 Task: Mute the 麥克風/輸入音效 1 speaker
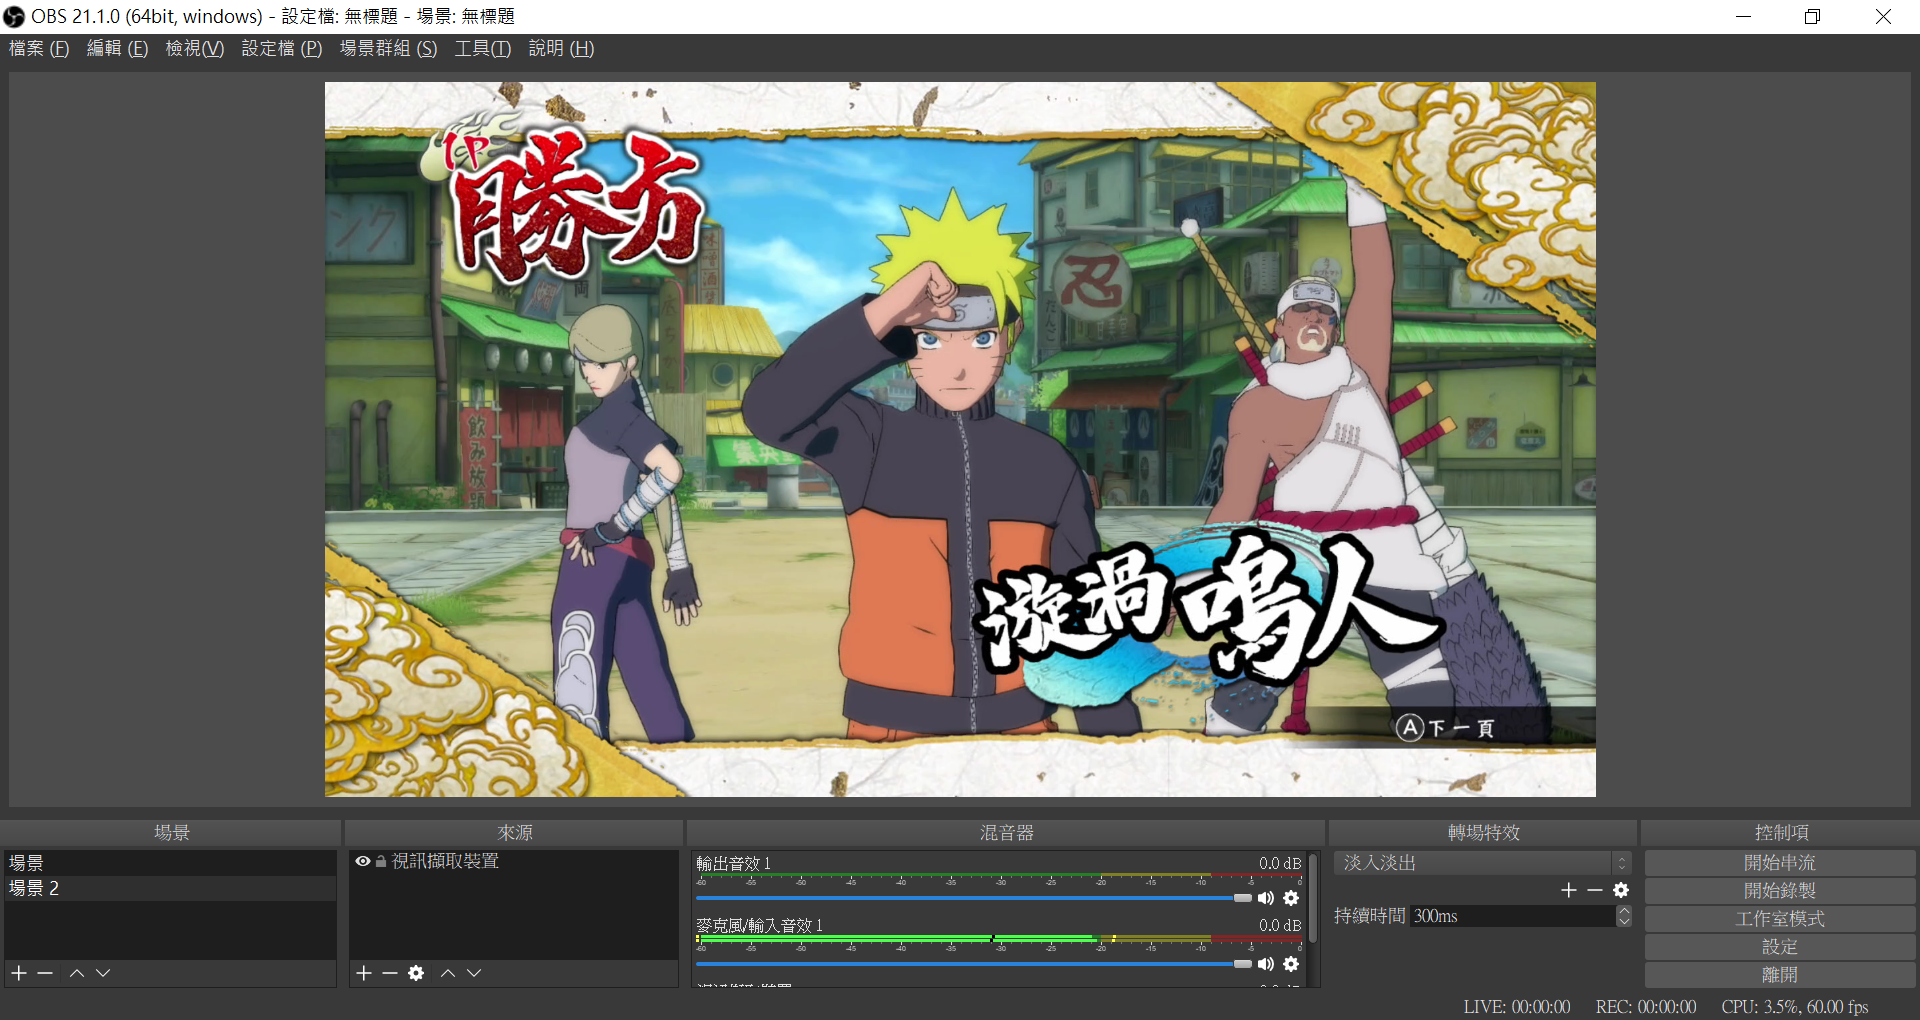click(x=1266, y=964)
